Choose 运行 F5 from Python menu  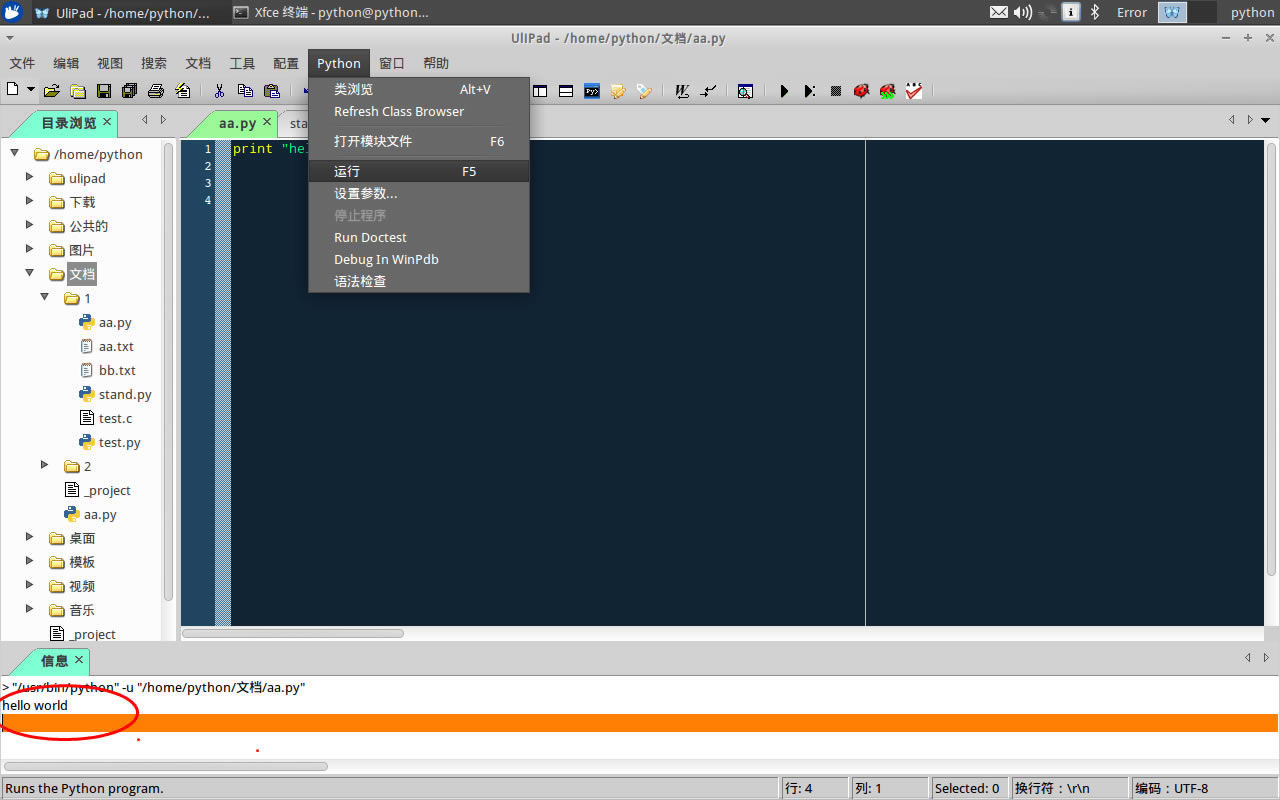419,171
